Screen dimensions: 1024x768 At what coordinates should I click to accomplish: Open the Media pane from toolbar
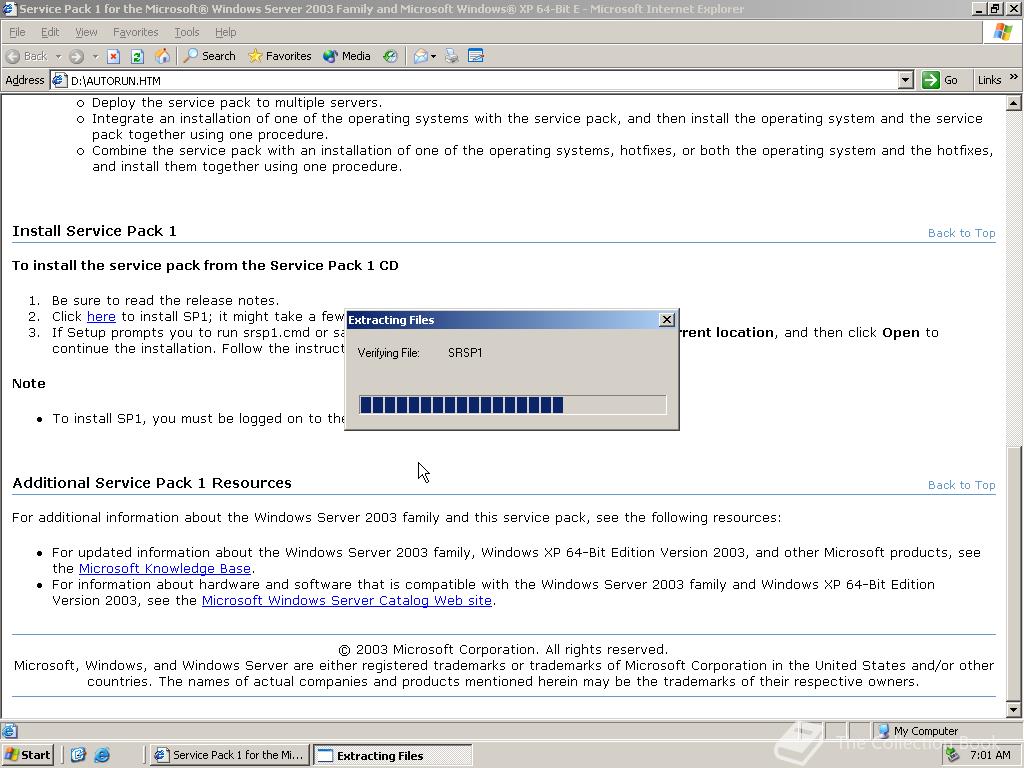tap(347, 56)
